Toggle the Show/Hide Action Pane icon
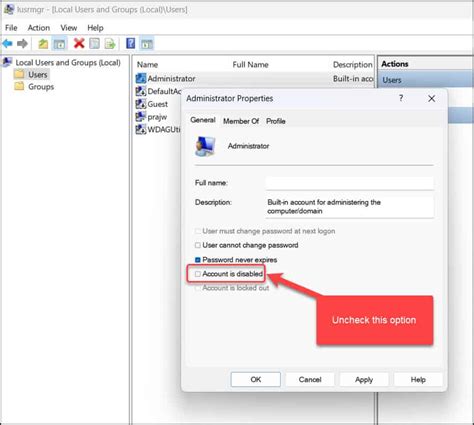 click(x=147, y=44)
